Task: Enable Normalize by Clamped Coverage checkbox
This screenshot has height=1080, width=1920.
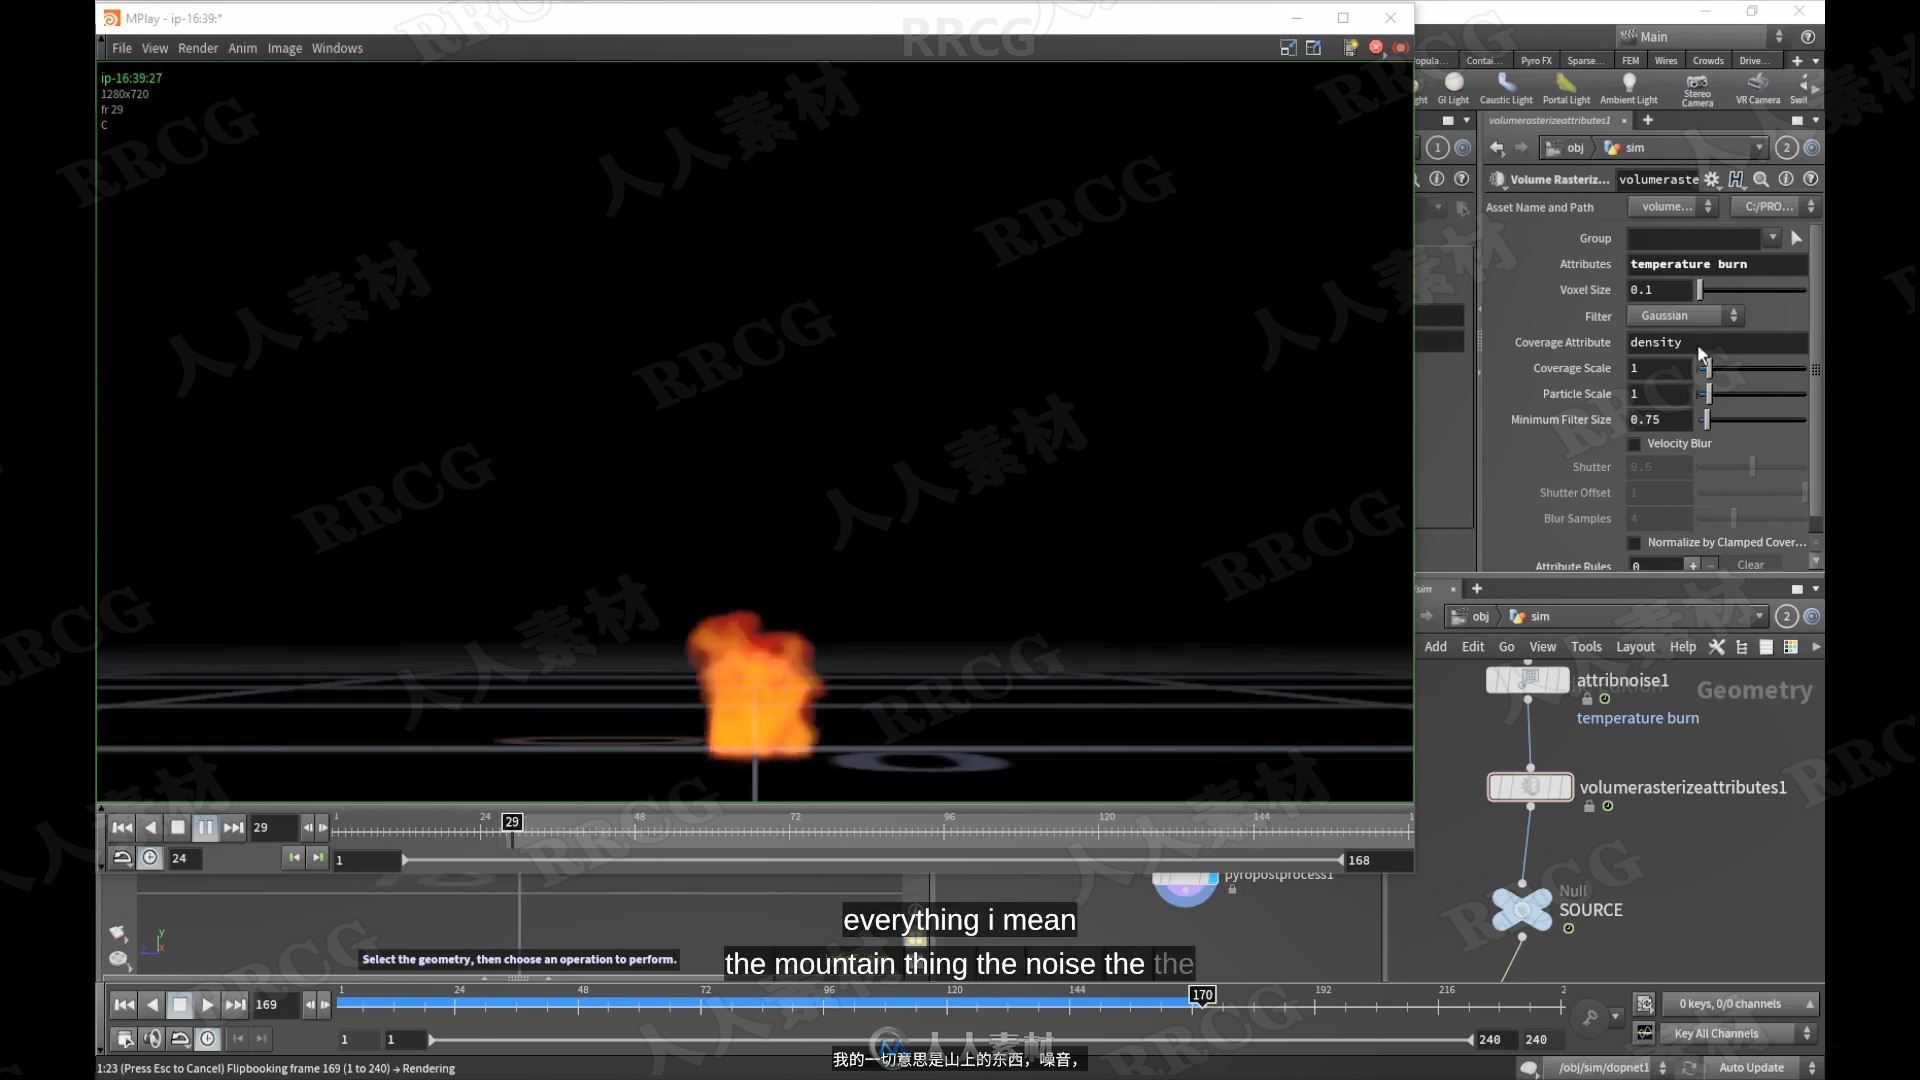Action: coord(1635,543)
